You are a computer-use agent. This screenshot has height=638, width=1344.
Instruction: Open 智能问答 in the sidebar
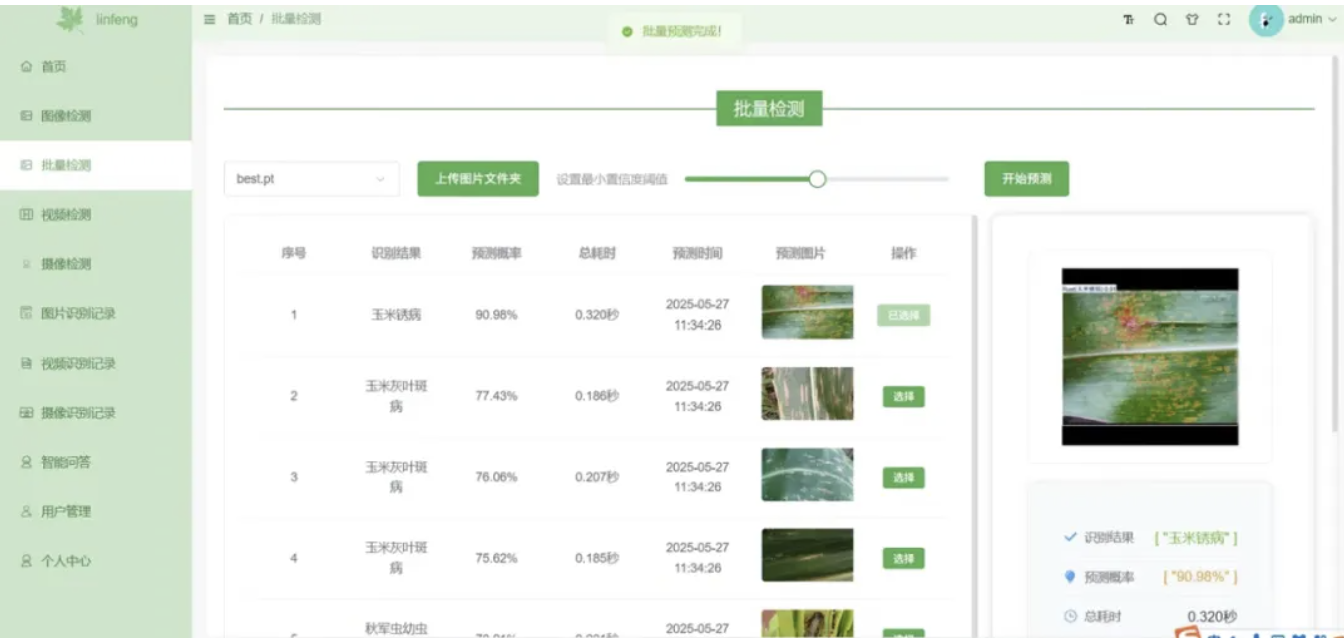click(96, 462)
